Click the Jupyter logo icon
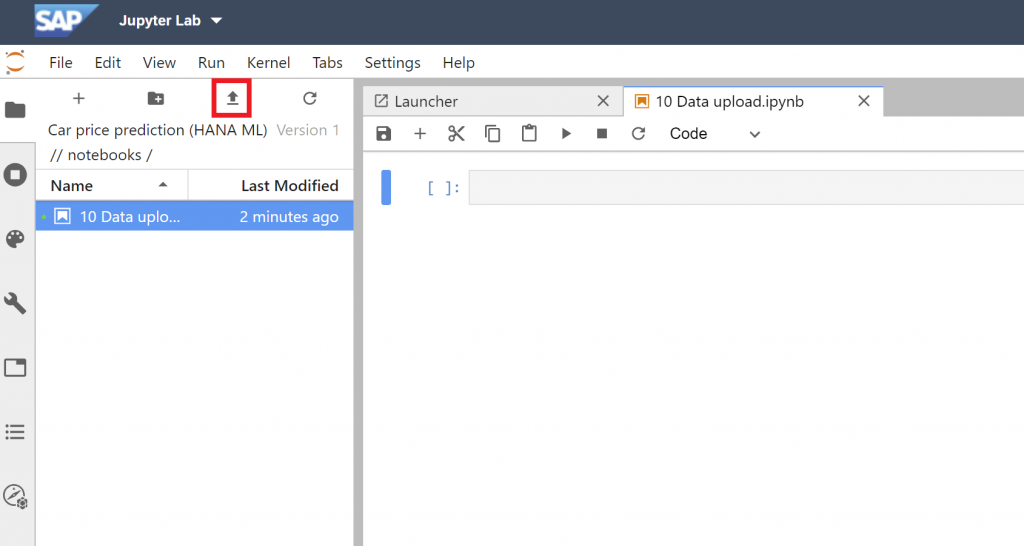 (x=15, y=62)
